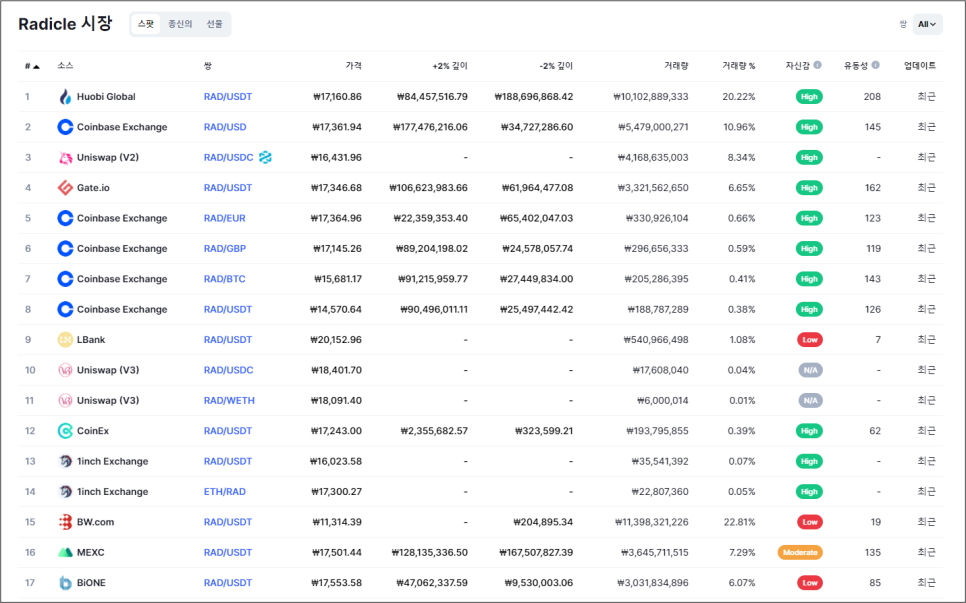Click the Uniswap (V3) logo in the RAD/WETH row
966x603 pixels.
point(65,400)
